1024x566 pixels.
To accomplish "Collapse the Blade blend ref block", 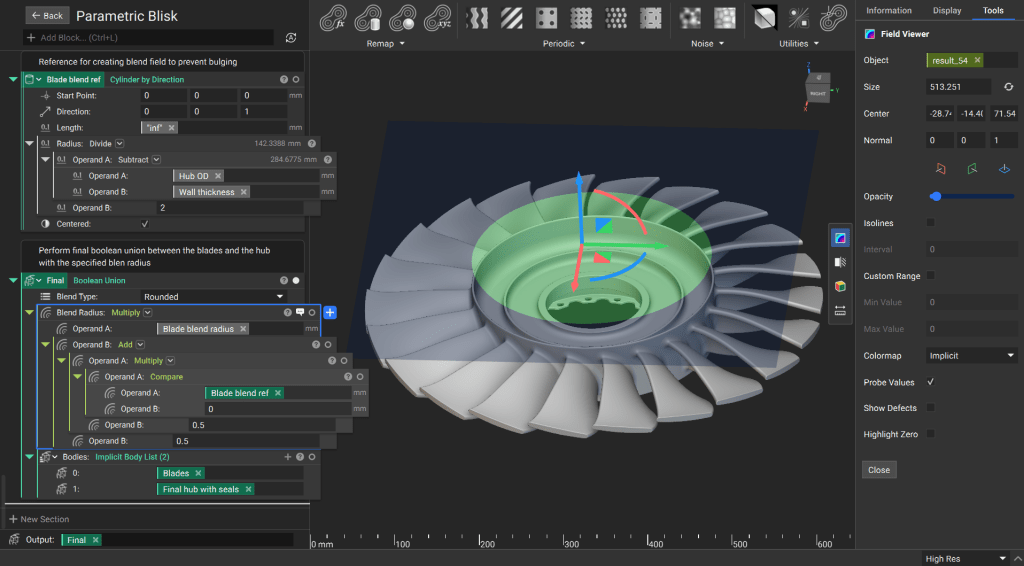I will coord(13,79).
